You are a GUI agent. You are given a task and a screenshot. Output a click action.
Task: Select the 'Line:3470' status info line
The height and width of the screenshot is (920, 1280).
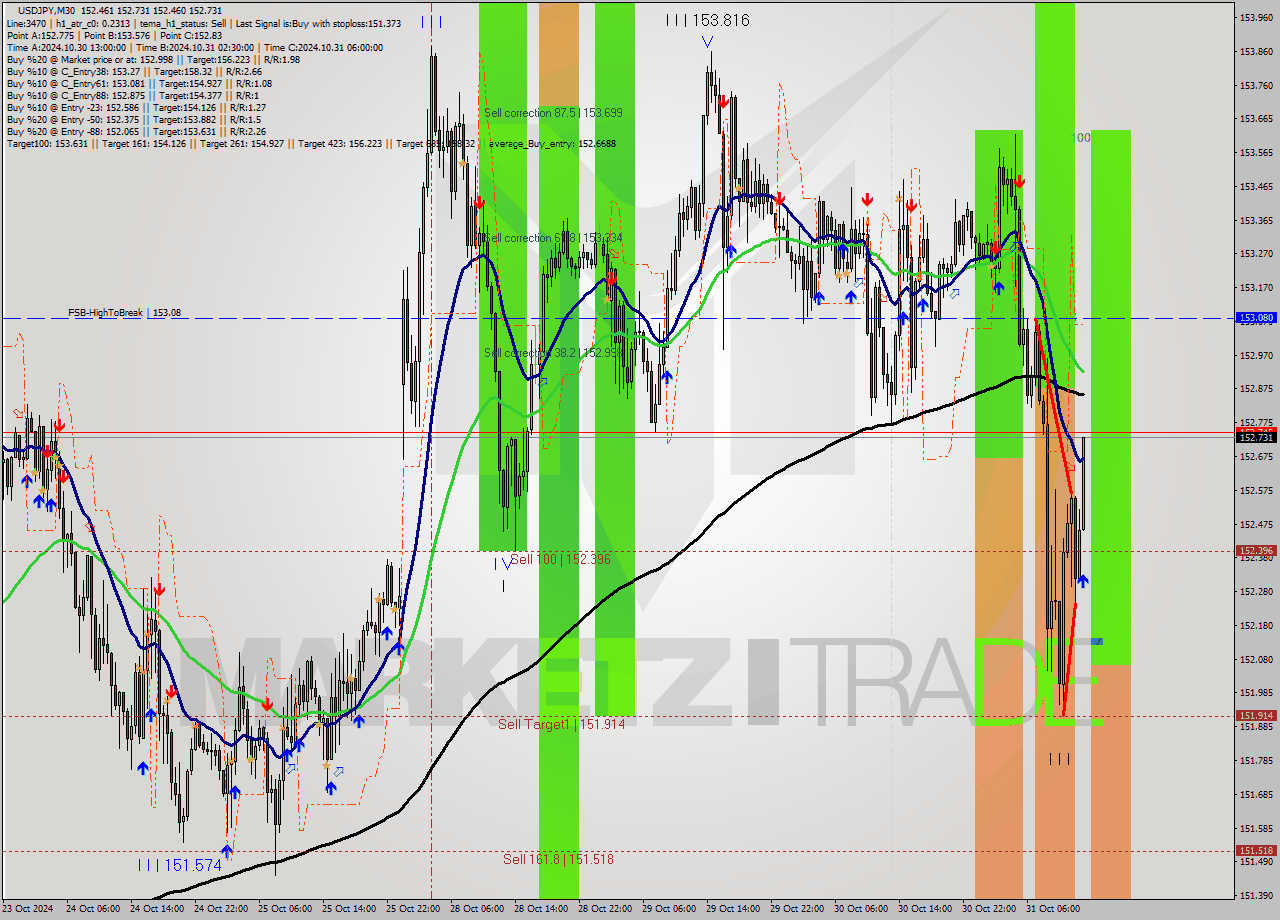(x=204, y=23)
